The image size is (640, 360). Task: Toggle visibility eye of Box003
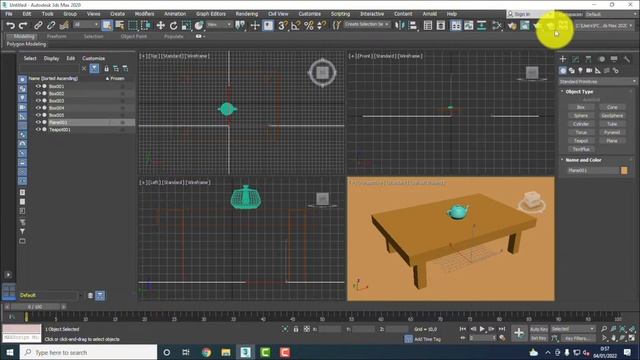pyautogui.click(x=38, y=101)
